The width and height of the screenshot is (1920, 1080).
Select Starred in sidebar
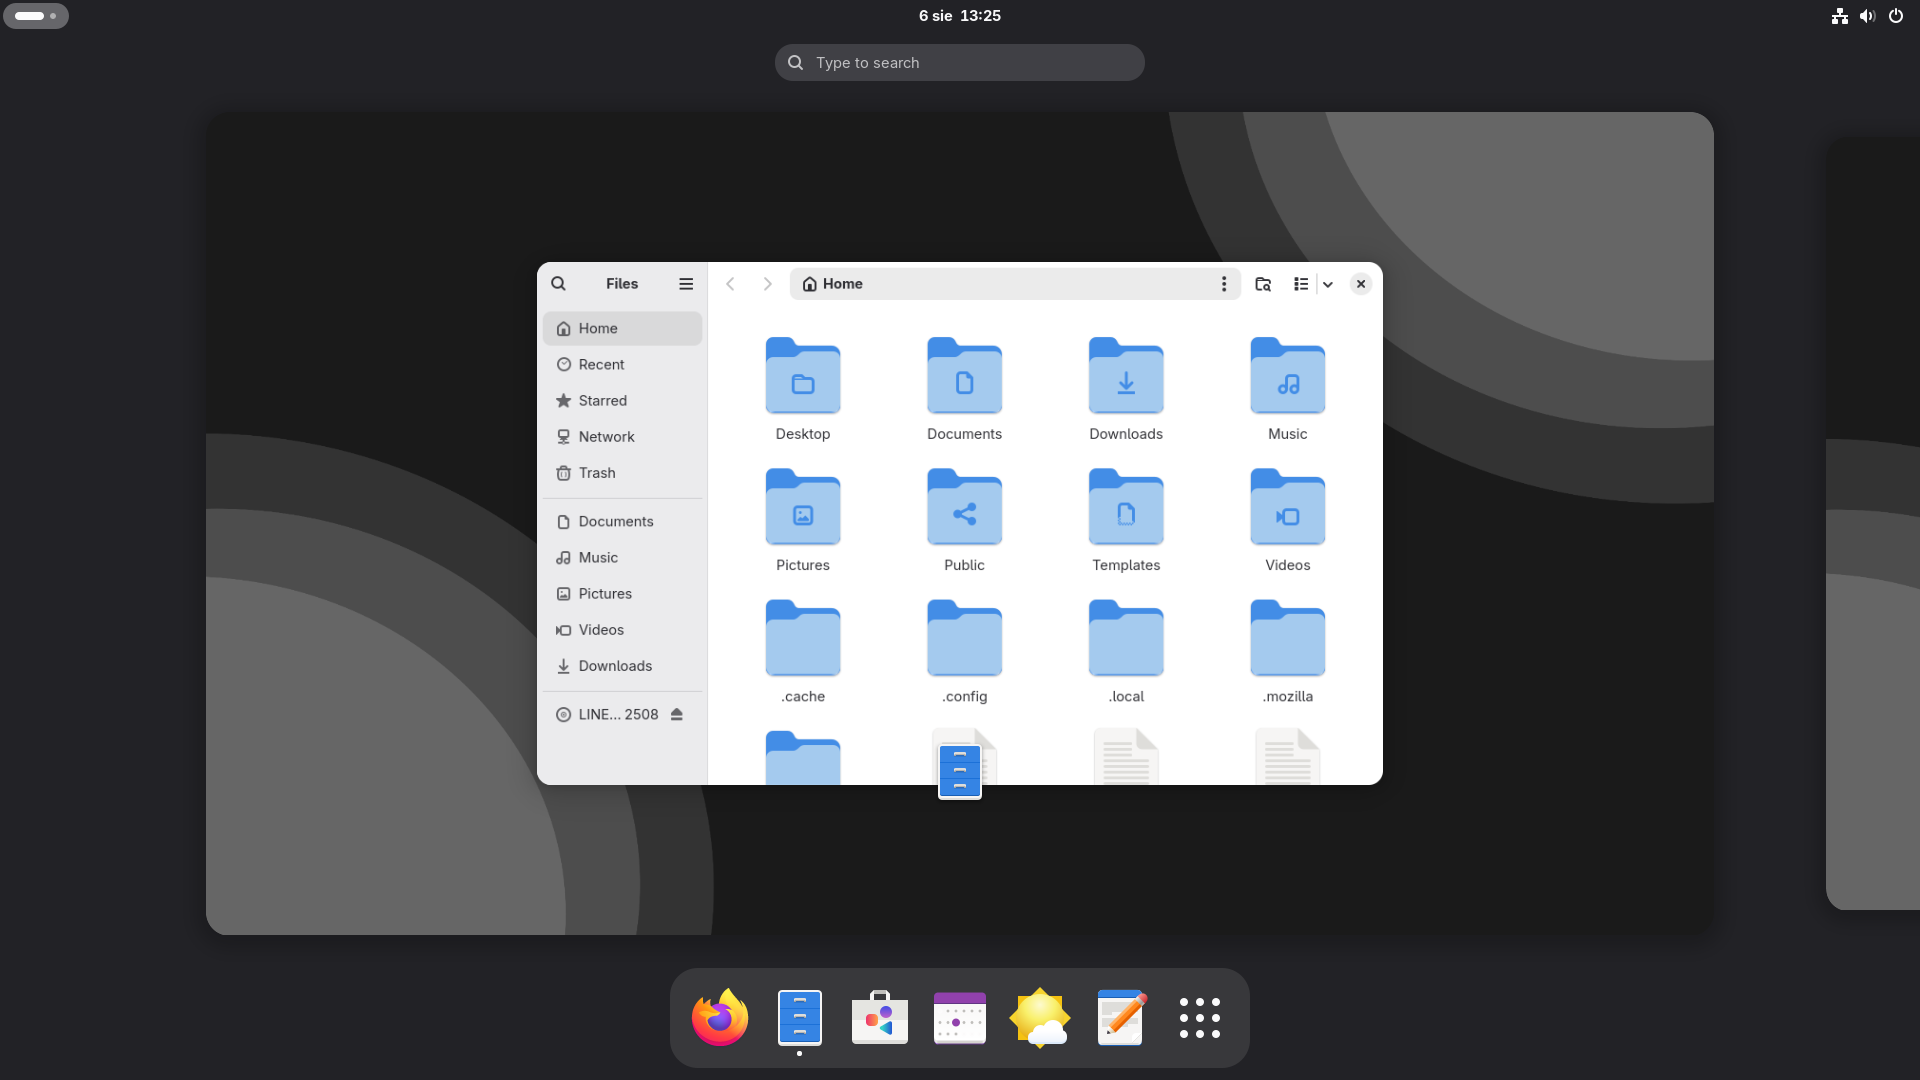point(602,401)
